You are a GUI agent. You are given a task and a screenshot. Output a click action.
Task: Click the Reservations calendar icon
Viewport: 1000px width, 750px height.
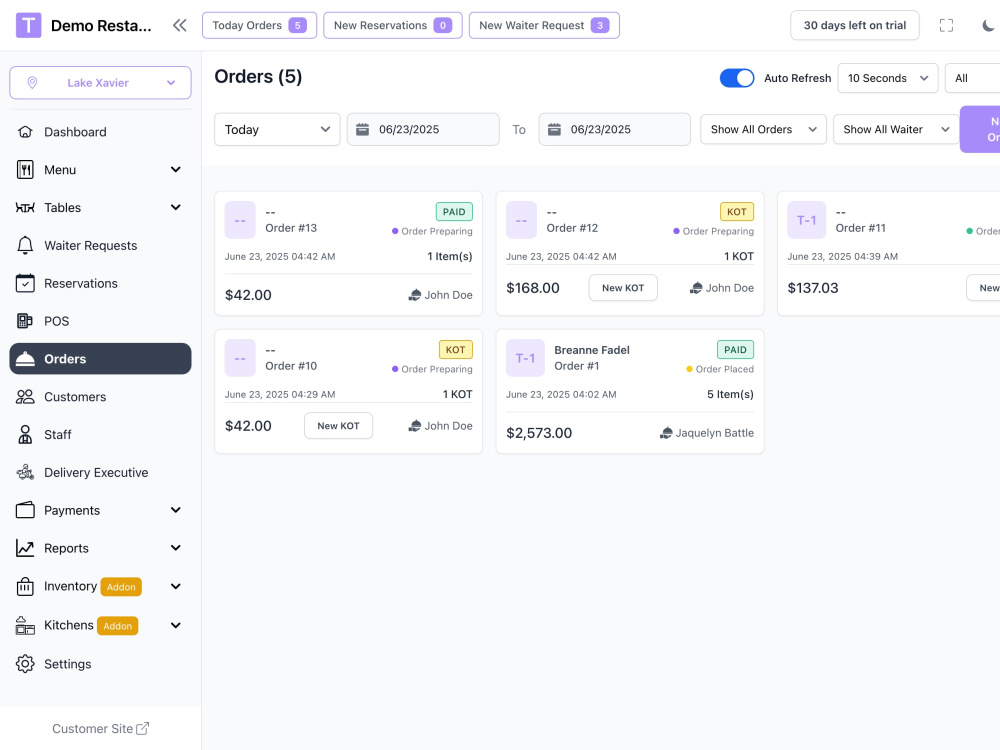click(x=25, y=283)
